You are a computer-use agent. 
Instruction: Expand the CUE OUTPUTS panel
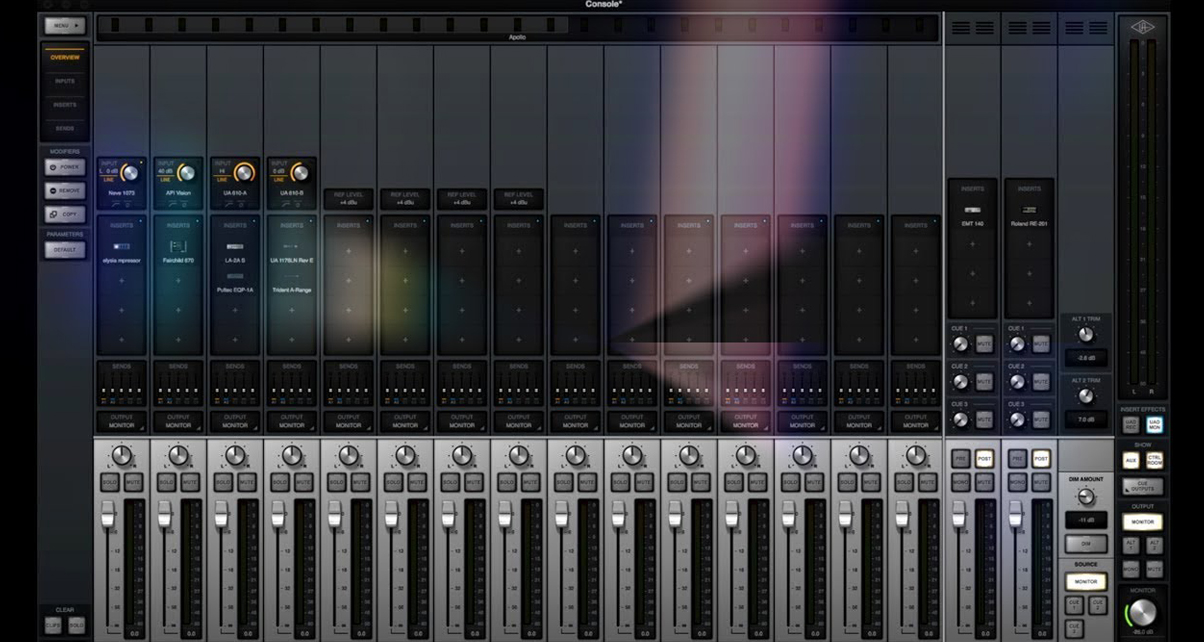click(x=1144, y=484)
